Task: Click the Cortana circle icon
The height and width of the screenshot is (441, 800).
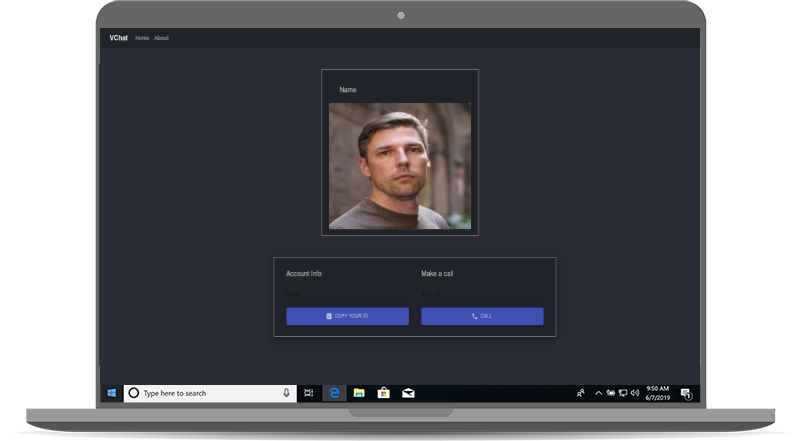Action: click(134, 393)
